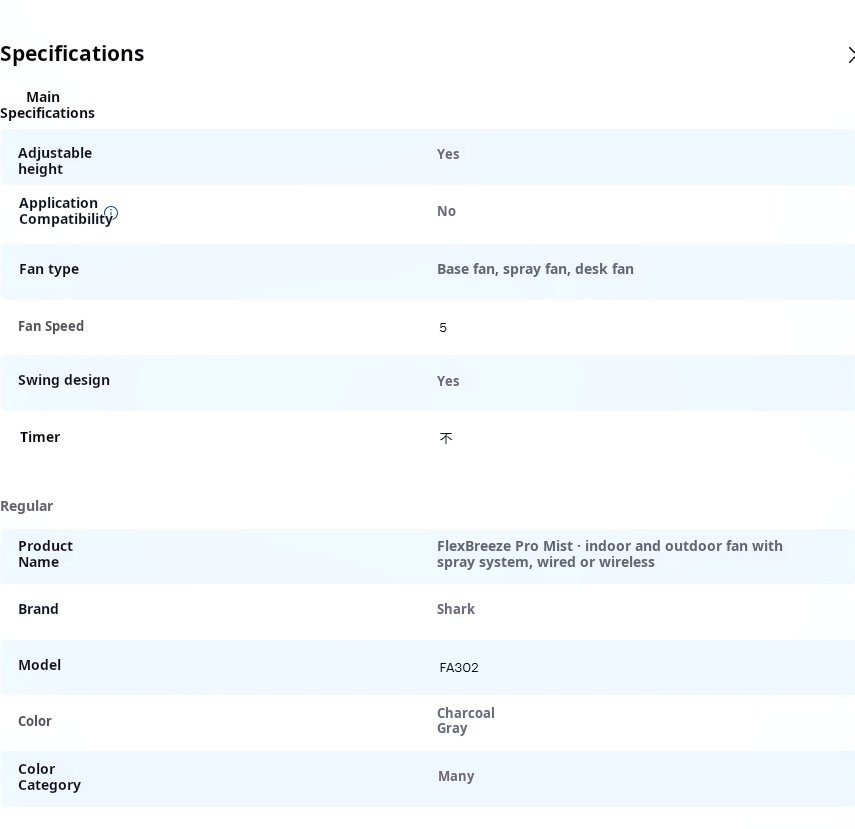The height and width of the screenshot is (829, 855).
Task: Click the Specifications heading
Action: pyautogui.click(x=72, y=54)
